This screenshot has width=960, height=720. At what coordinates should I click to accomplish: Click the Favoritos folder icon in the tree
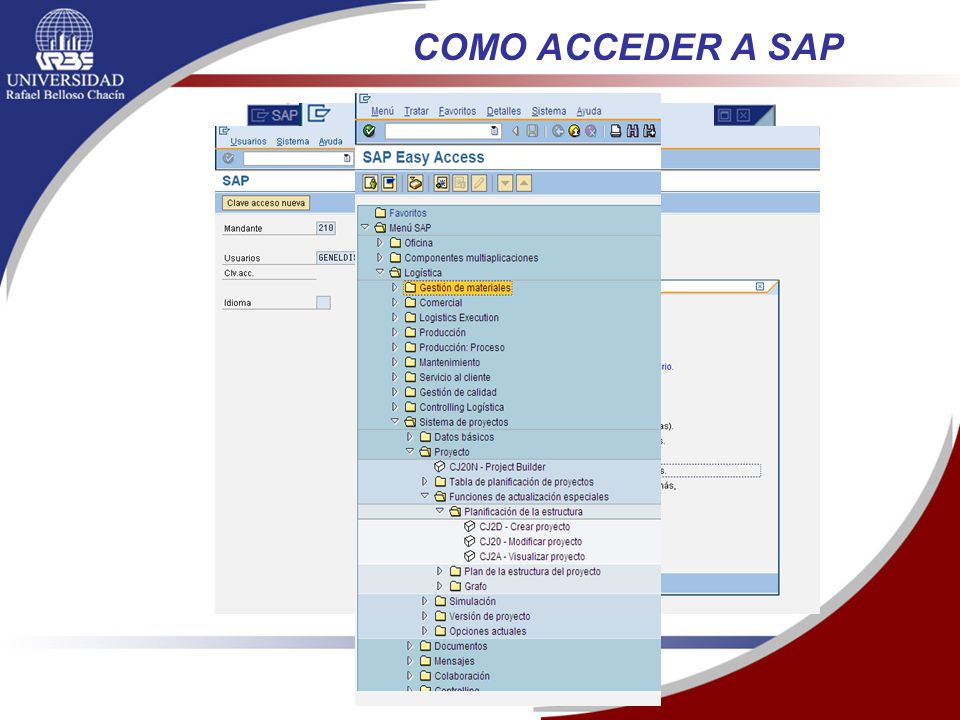coord(380,212)
